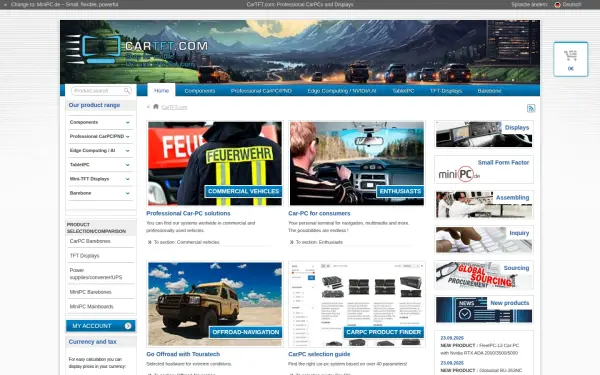Expand Professional CarPC/PND sidebar arrow
600x375 pixels.
[127, 137]
